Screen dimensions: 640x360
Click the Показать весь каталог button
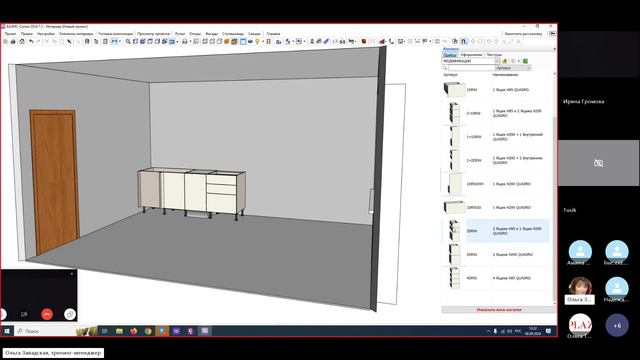(499, 310)
